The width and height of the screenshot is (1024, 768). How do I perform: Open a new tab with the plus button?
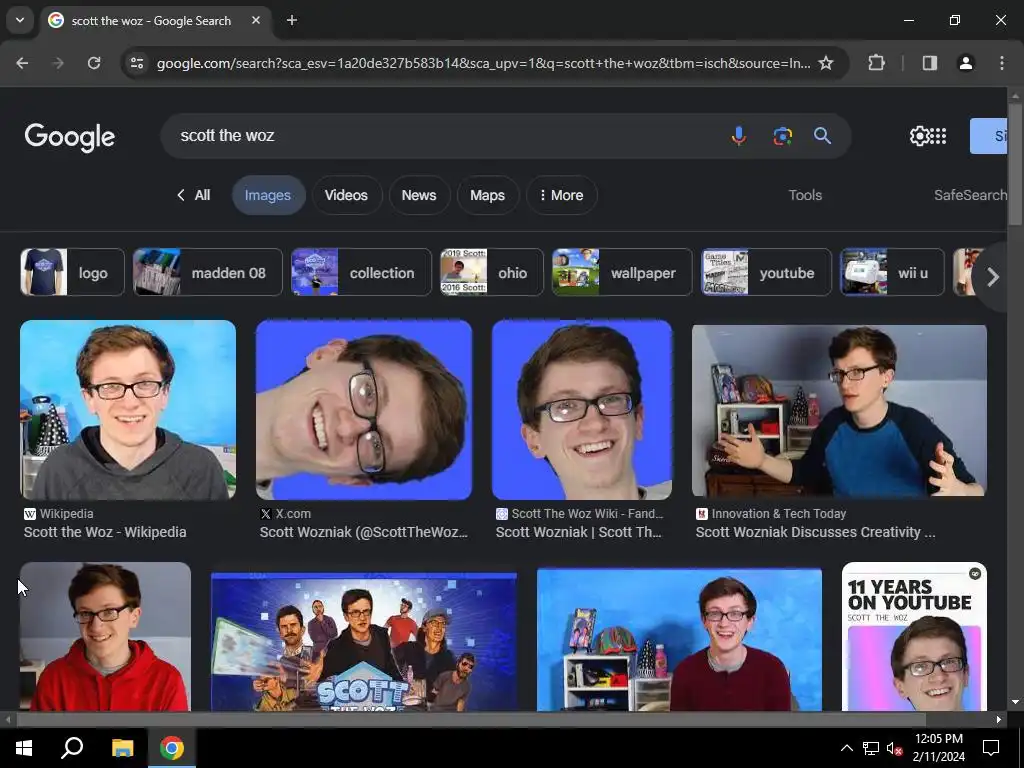pos(292,20)
